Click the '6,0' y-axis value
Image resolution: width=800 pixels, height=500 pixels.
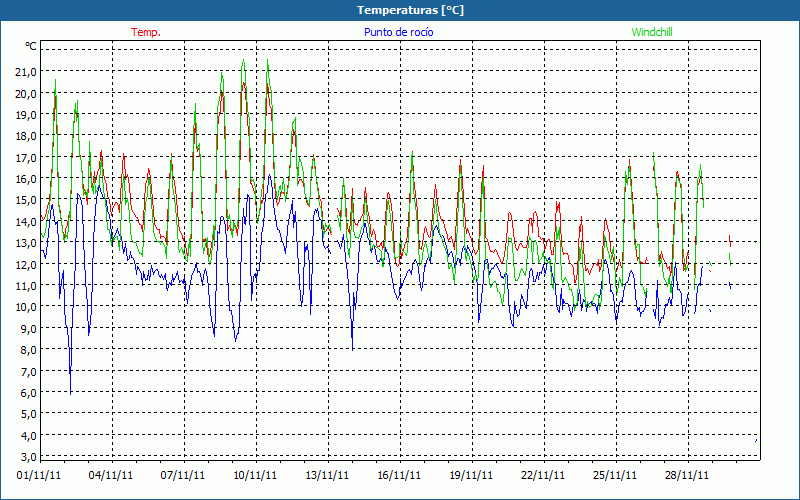(x=29, y=393)
